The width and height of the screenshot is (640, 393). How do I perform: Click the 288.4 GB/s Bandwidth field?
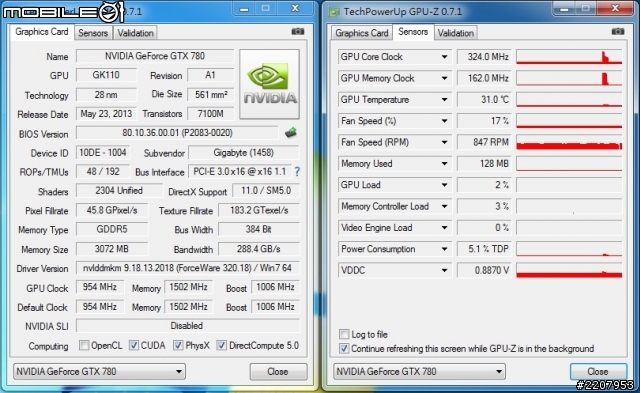point(259,249)
